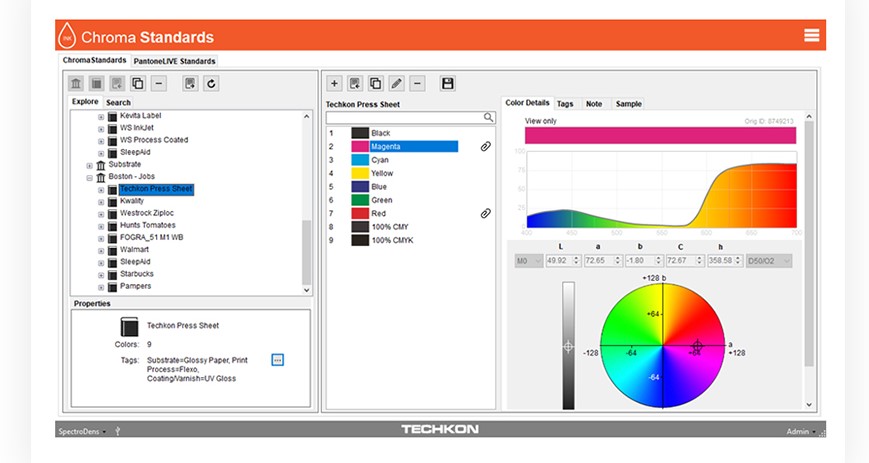Screen dimensions: 869x463
Task: Click the paperclip icon on the Magenta row
Action: (485, 146)
